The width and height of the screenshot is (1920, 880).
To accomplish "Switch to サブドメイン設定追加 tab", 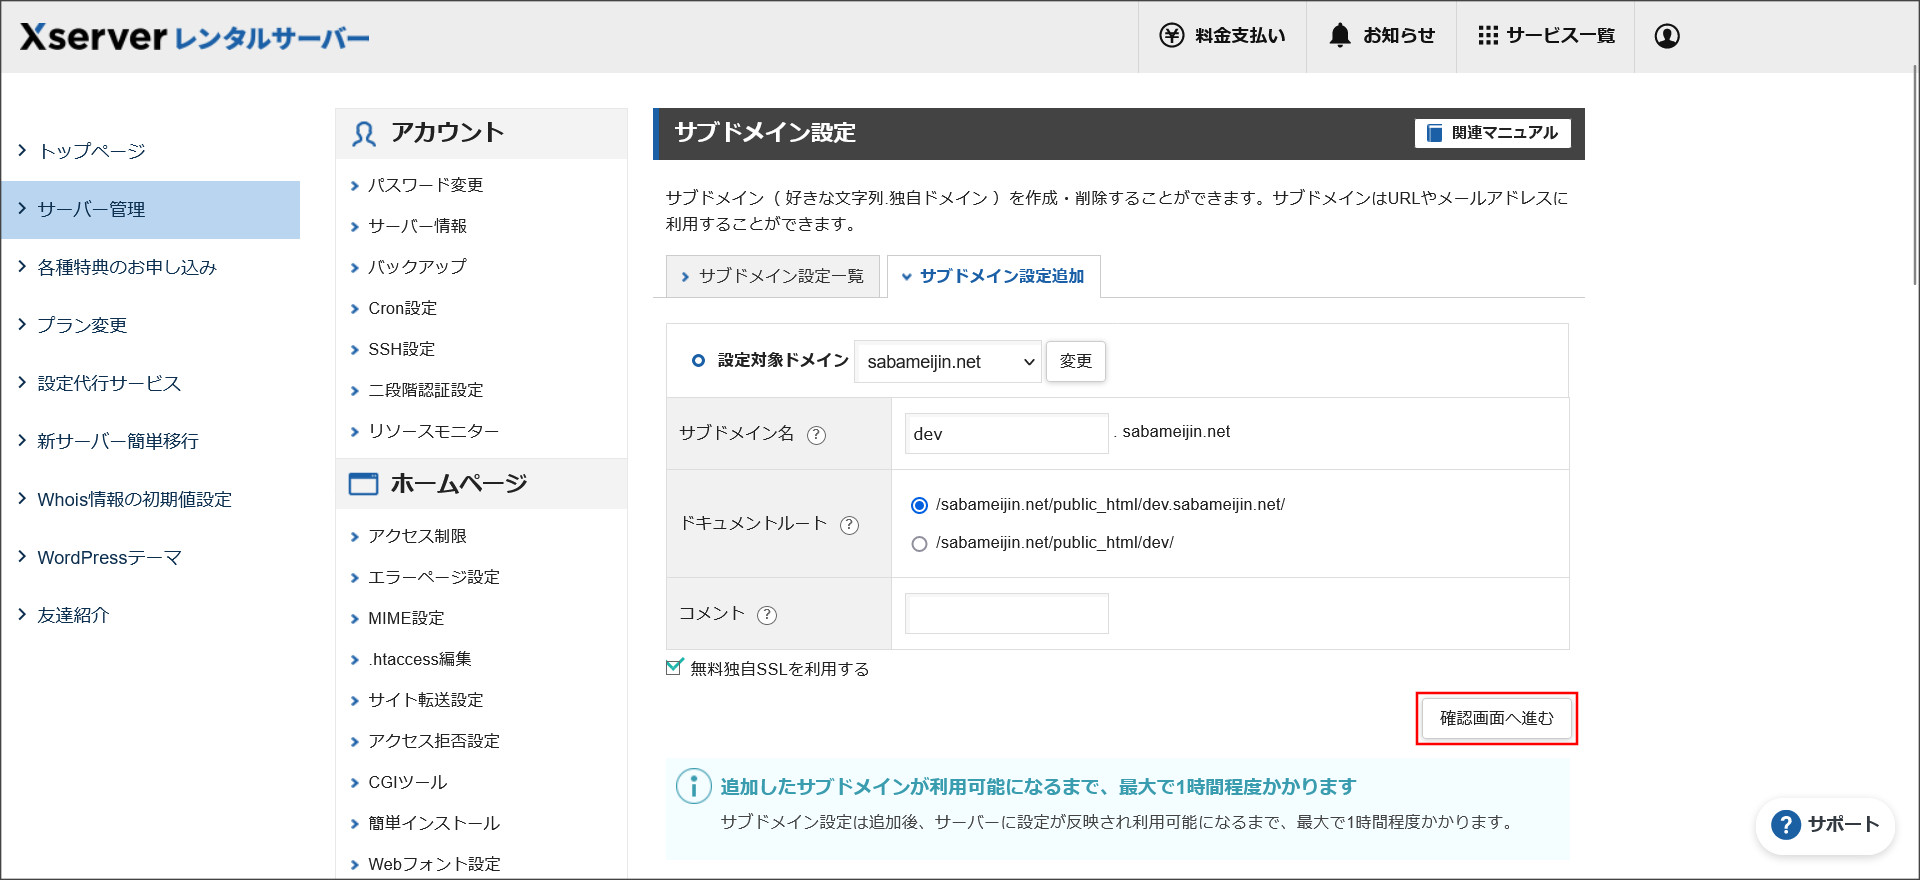I will [x=994, y=276].
